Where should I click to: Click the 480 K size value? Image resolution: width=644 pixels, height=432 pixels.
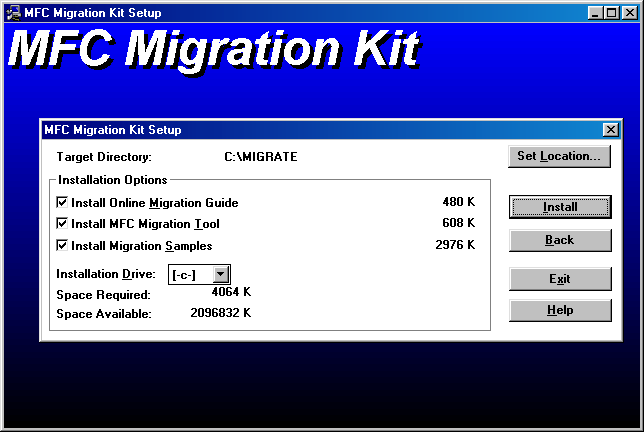click(459, 202)
